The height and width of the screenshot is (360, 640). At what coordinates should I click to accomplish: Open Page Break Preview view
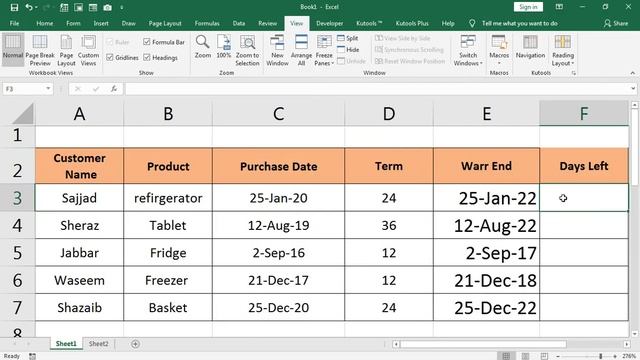(x=40, y=50)
